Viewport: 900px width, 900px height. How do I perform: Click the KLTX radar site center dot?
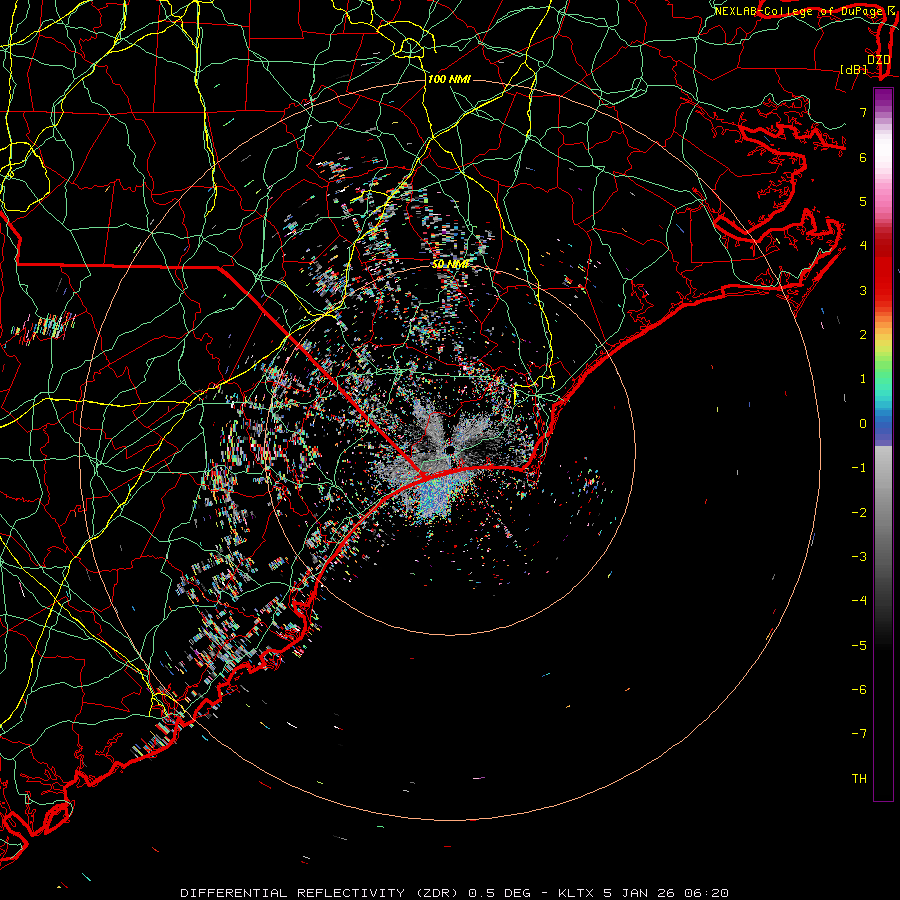coord(451,450)
